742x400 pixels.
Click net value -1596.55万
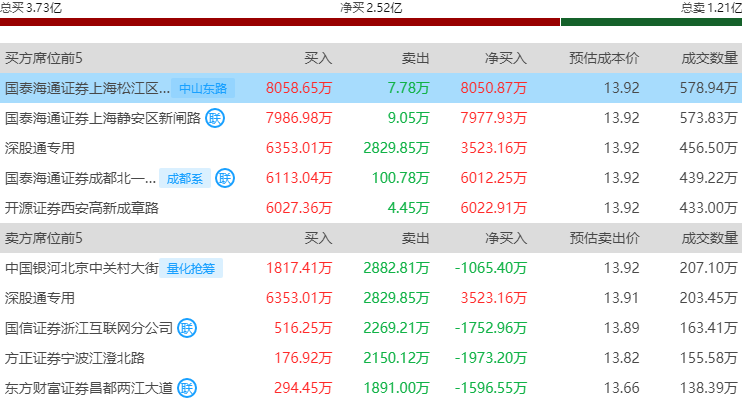491,388
